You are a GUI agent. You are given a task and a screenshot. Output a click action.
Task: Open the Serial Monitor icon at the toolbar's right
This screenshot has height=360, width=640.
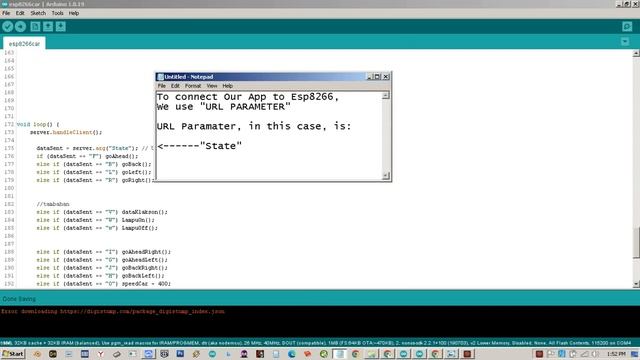pos(627,27)
